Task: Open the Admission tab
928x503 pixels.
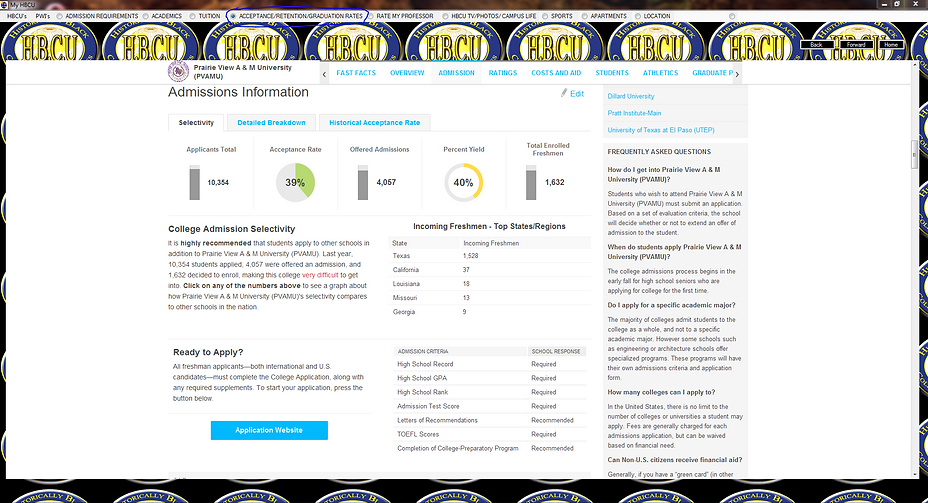Action: pyautogui.click(x=456, y=73)
